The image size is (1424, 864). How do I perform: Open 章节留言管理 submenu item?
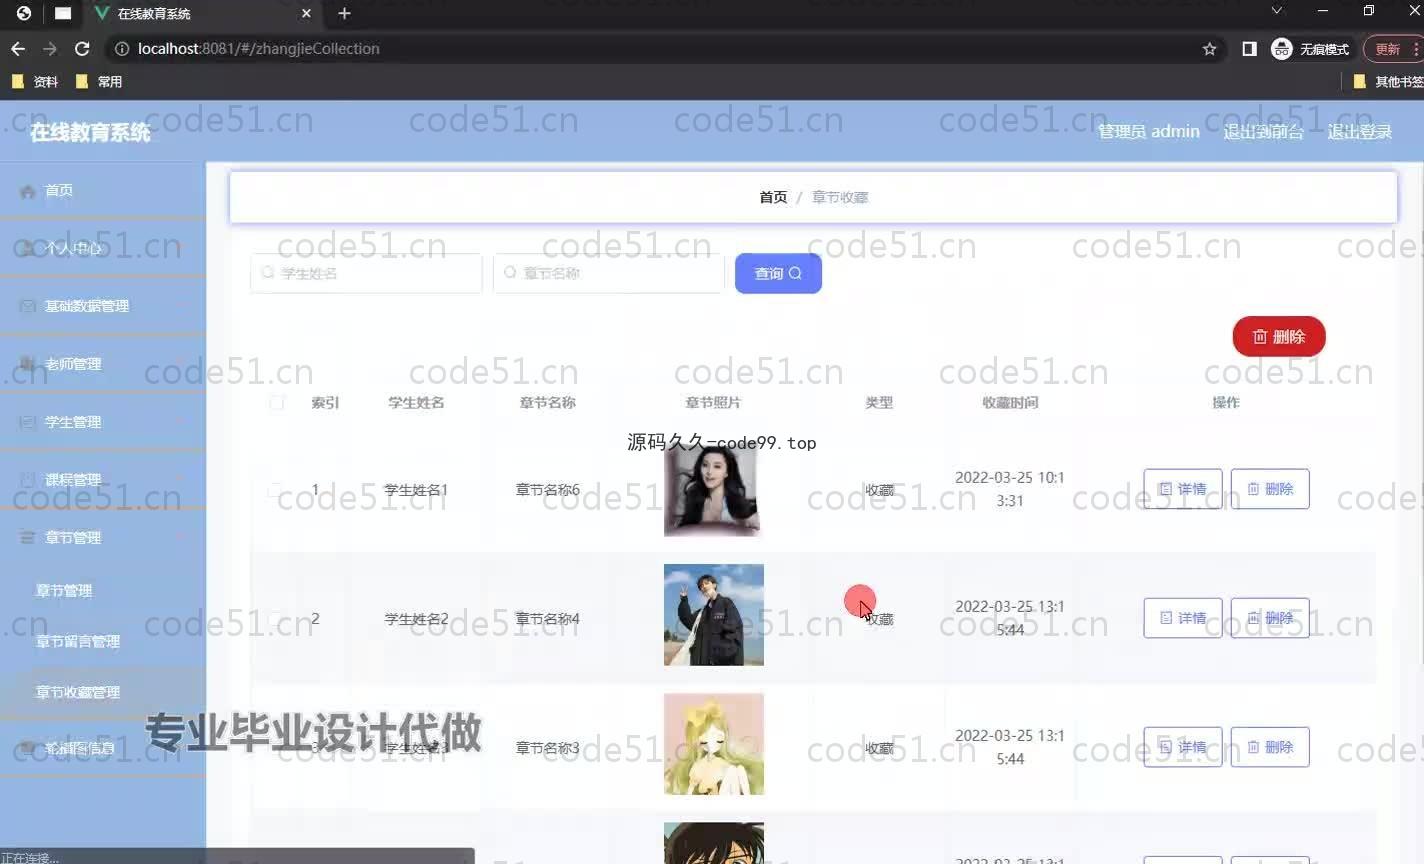coord(103,642)
